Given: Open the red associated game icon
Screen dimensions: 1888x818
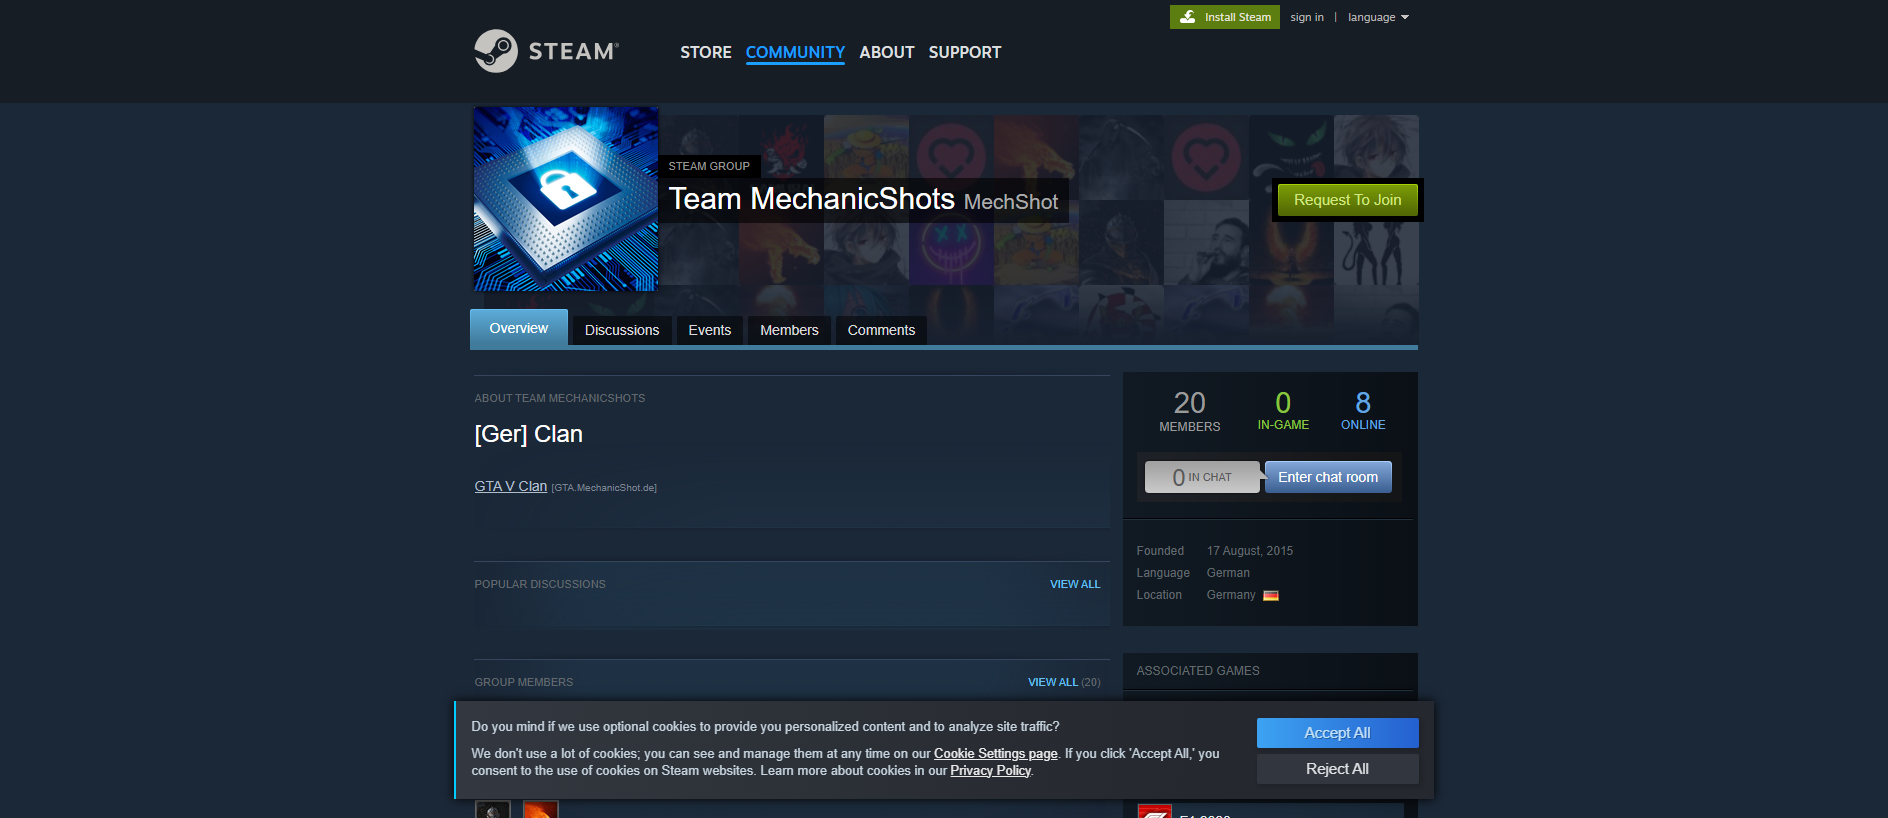Looking at the screenshot, I should pyautogui.click(x=1155, y=811).
